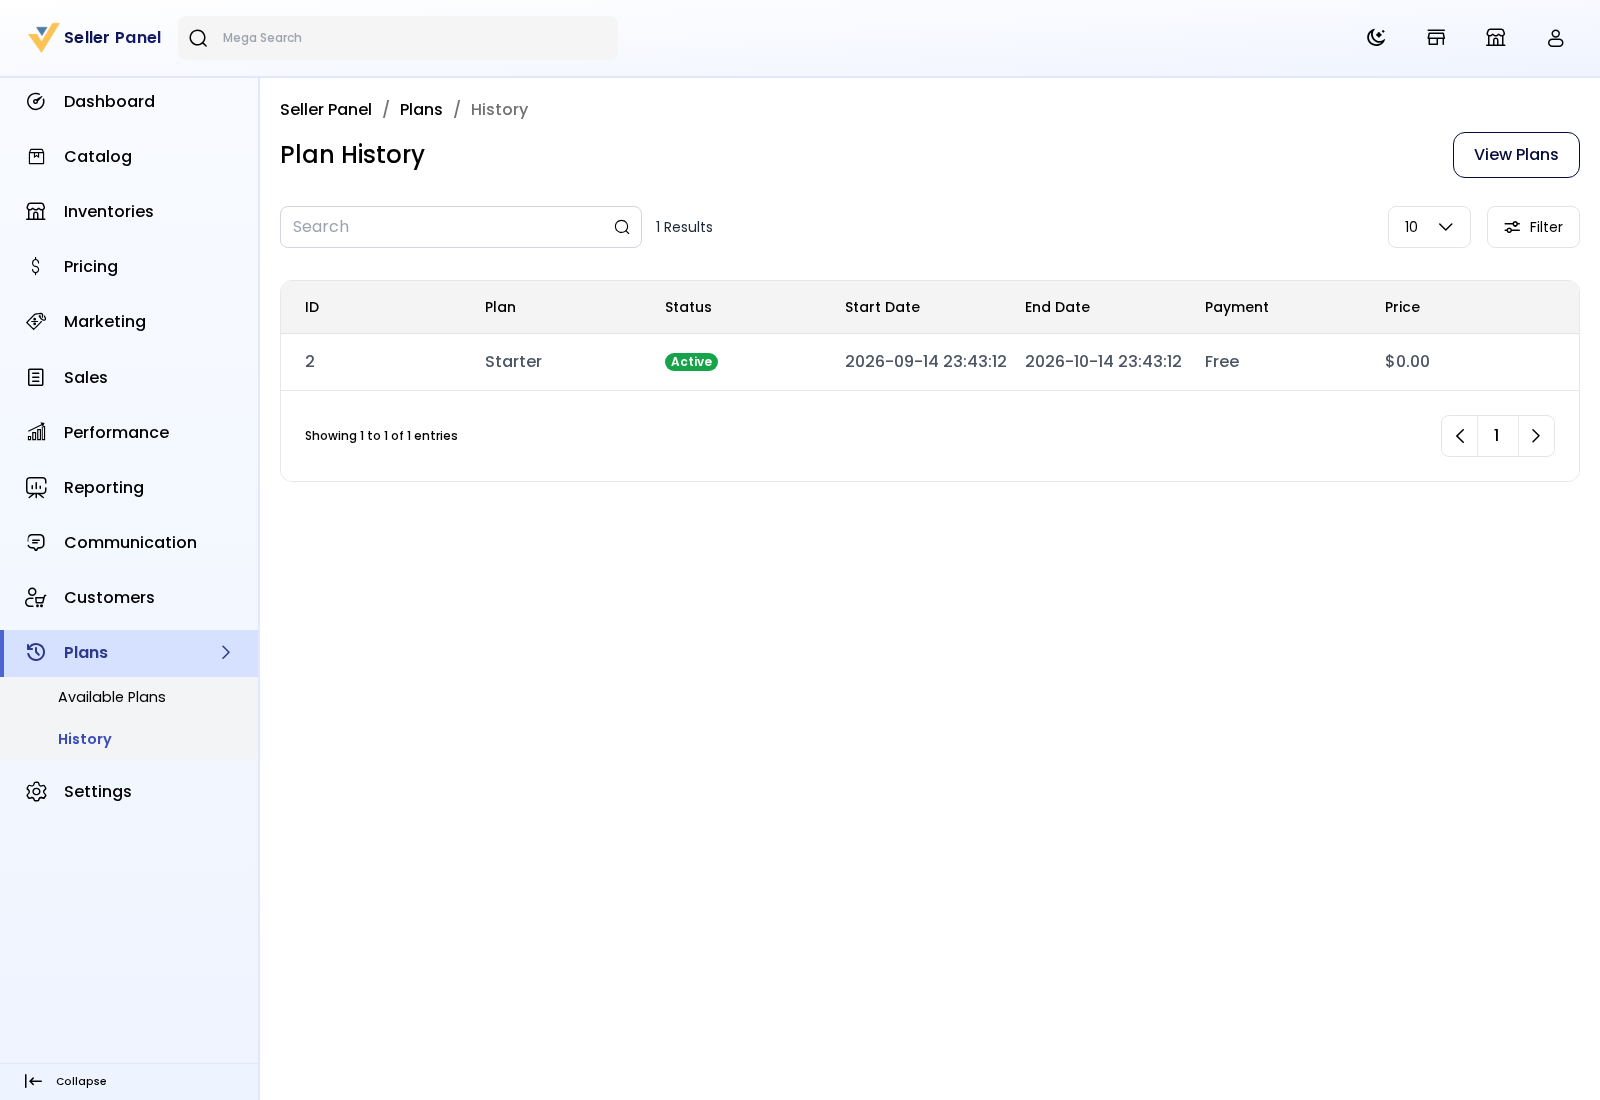This screenshot has height=1100, width=1600.
Task: Open Settings in the sidebar
Action: [x=130, y=792]
